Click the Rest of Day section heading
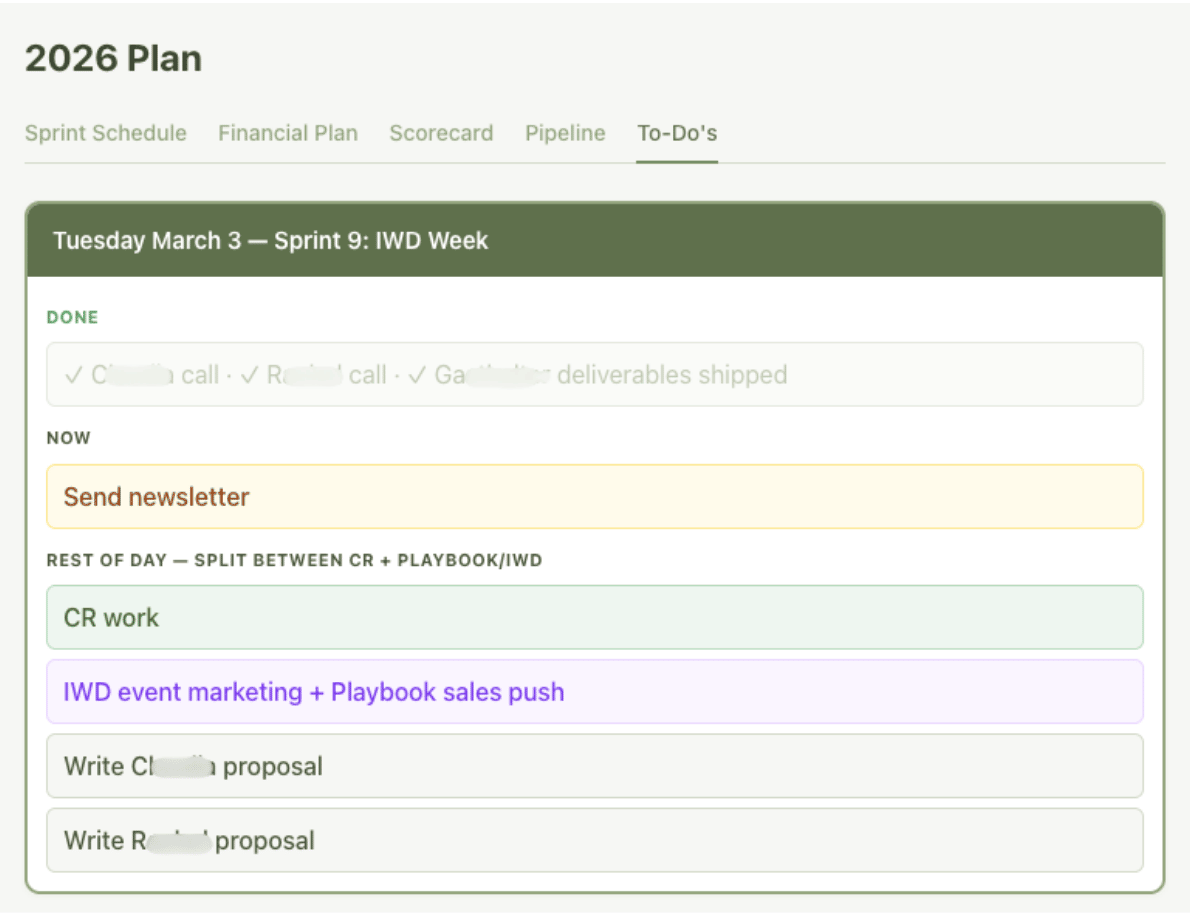The height and width of the screenshot is (916, 1190). pyautogui.click(x=294, y=560)
